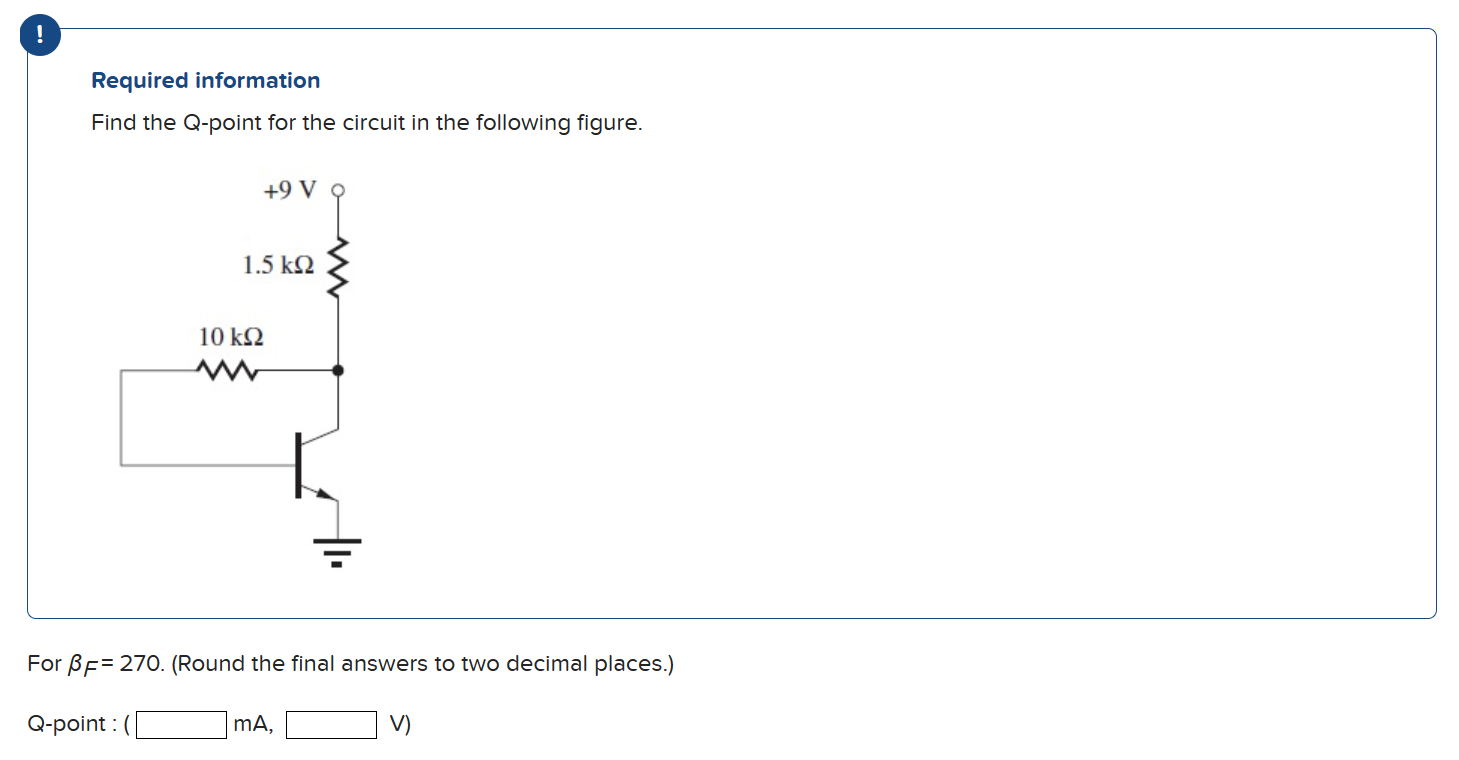Click the 10 kΩ resistor label
This screenshot has width=1459, height=760.
[x=230, y=336]
